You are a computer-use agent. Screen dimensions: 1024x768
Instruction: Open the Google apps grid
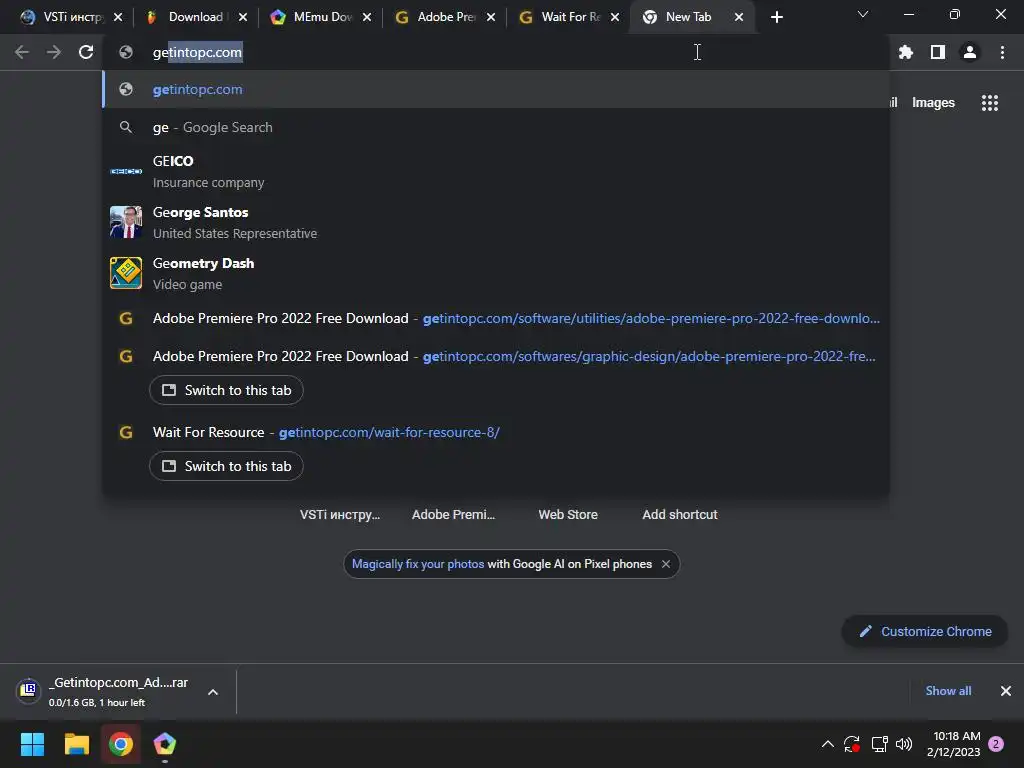pyautogui.click(x=989, y=103)
